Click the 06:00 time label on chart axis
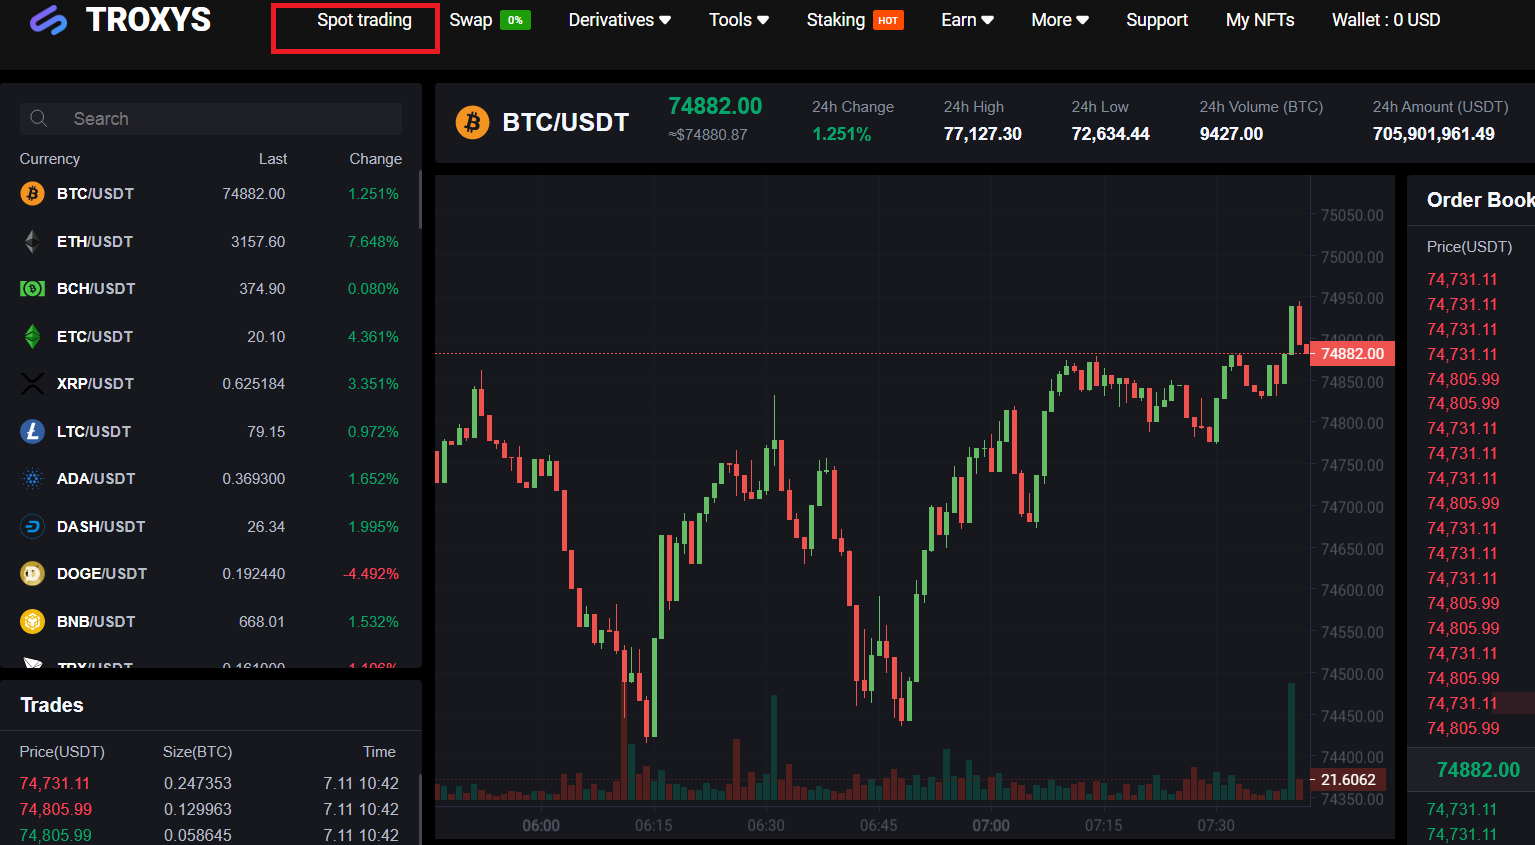 click(x=541, y=826)
